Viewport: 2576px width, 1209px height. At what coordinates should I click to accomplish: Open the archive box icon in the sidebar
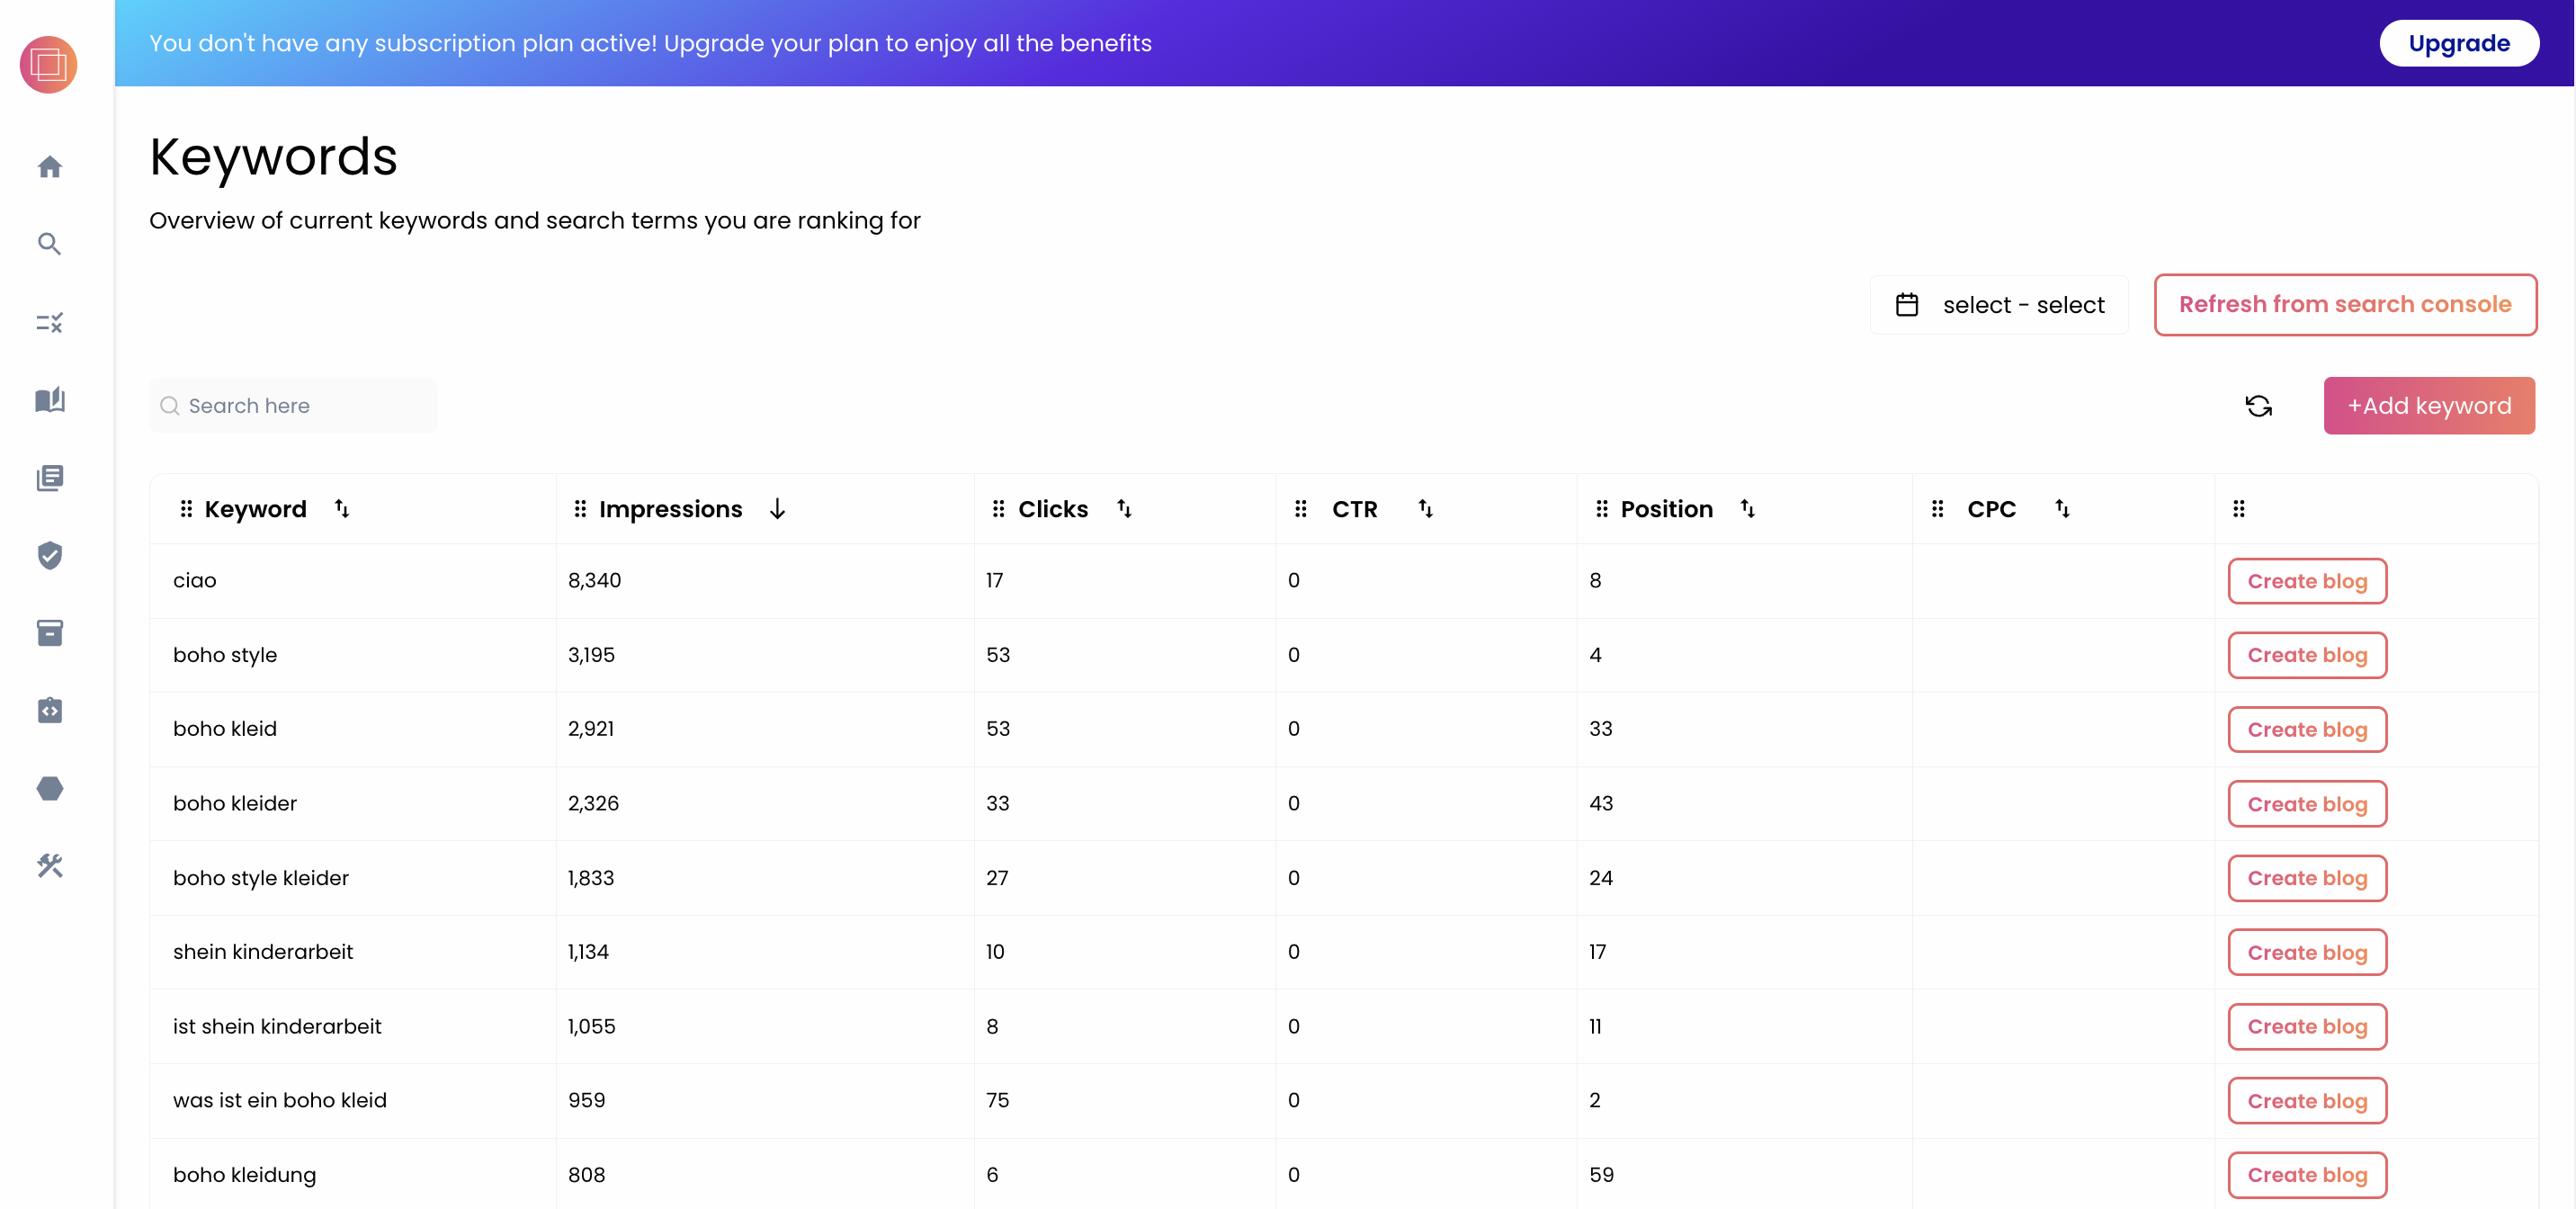[49, 633]
